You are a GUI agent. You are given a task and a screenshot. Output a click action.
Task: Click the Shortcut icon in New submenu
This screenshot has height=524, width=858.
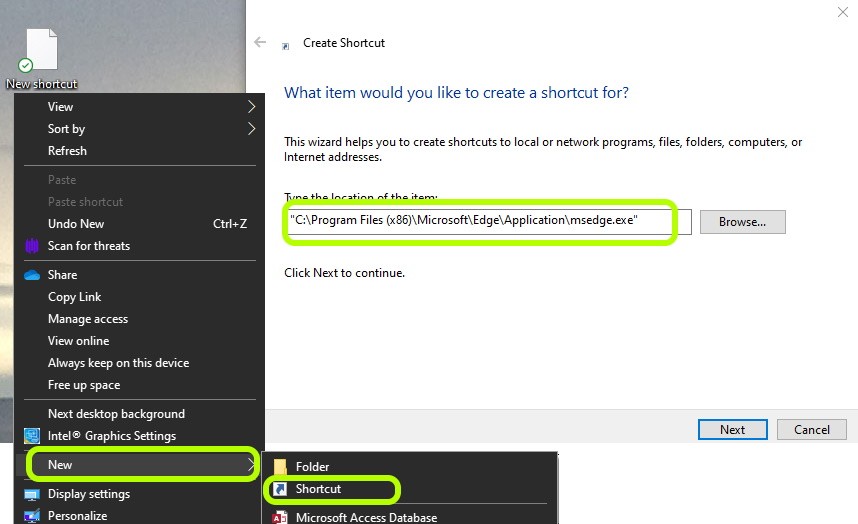(280, 489)
